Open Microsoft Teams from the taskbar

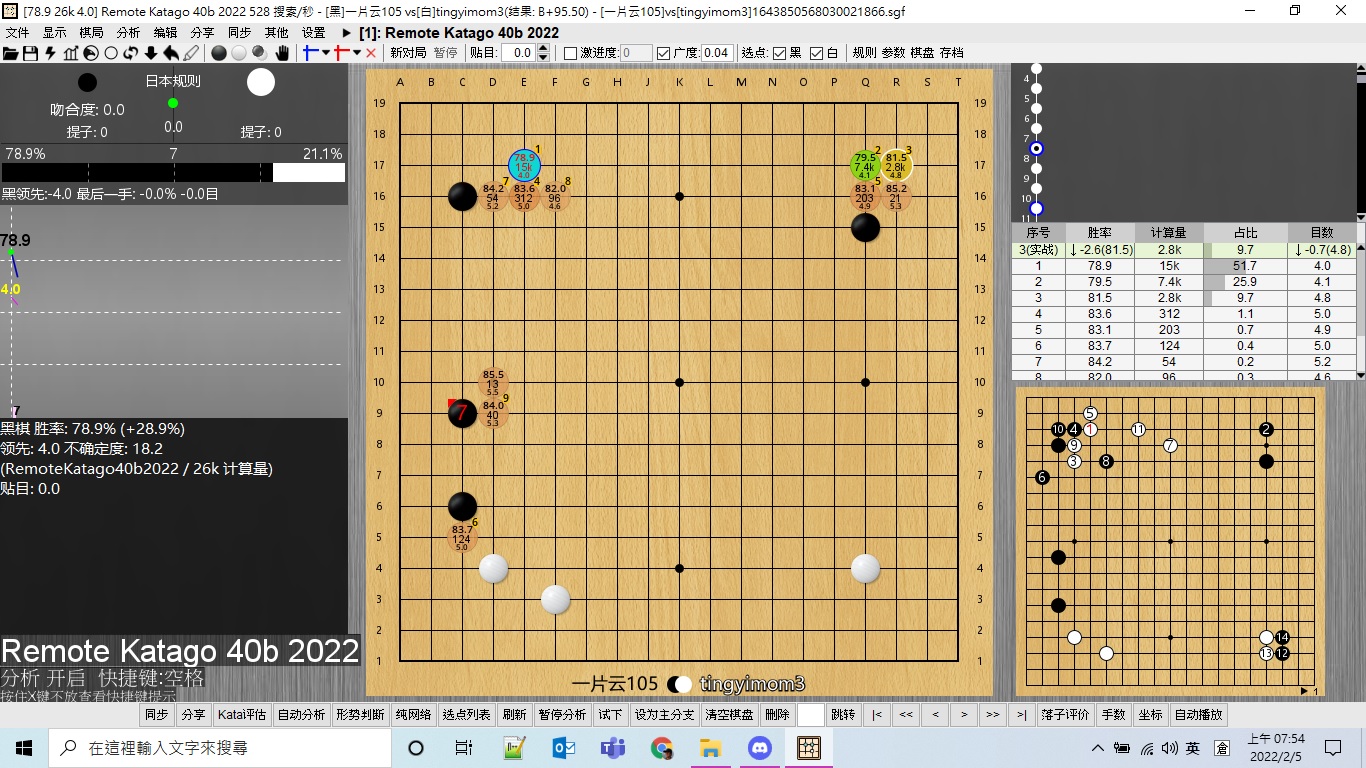click(612, 747)
